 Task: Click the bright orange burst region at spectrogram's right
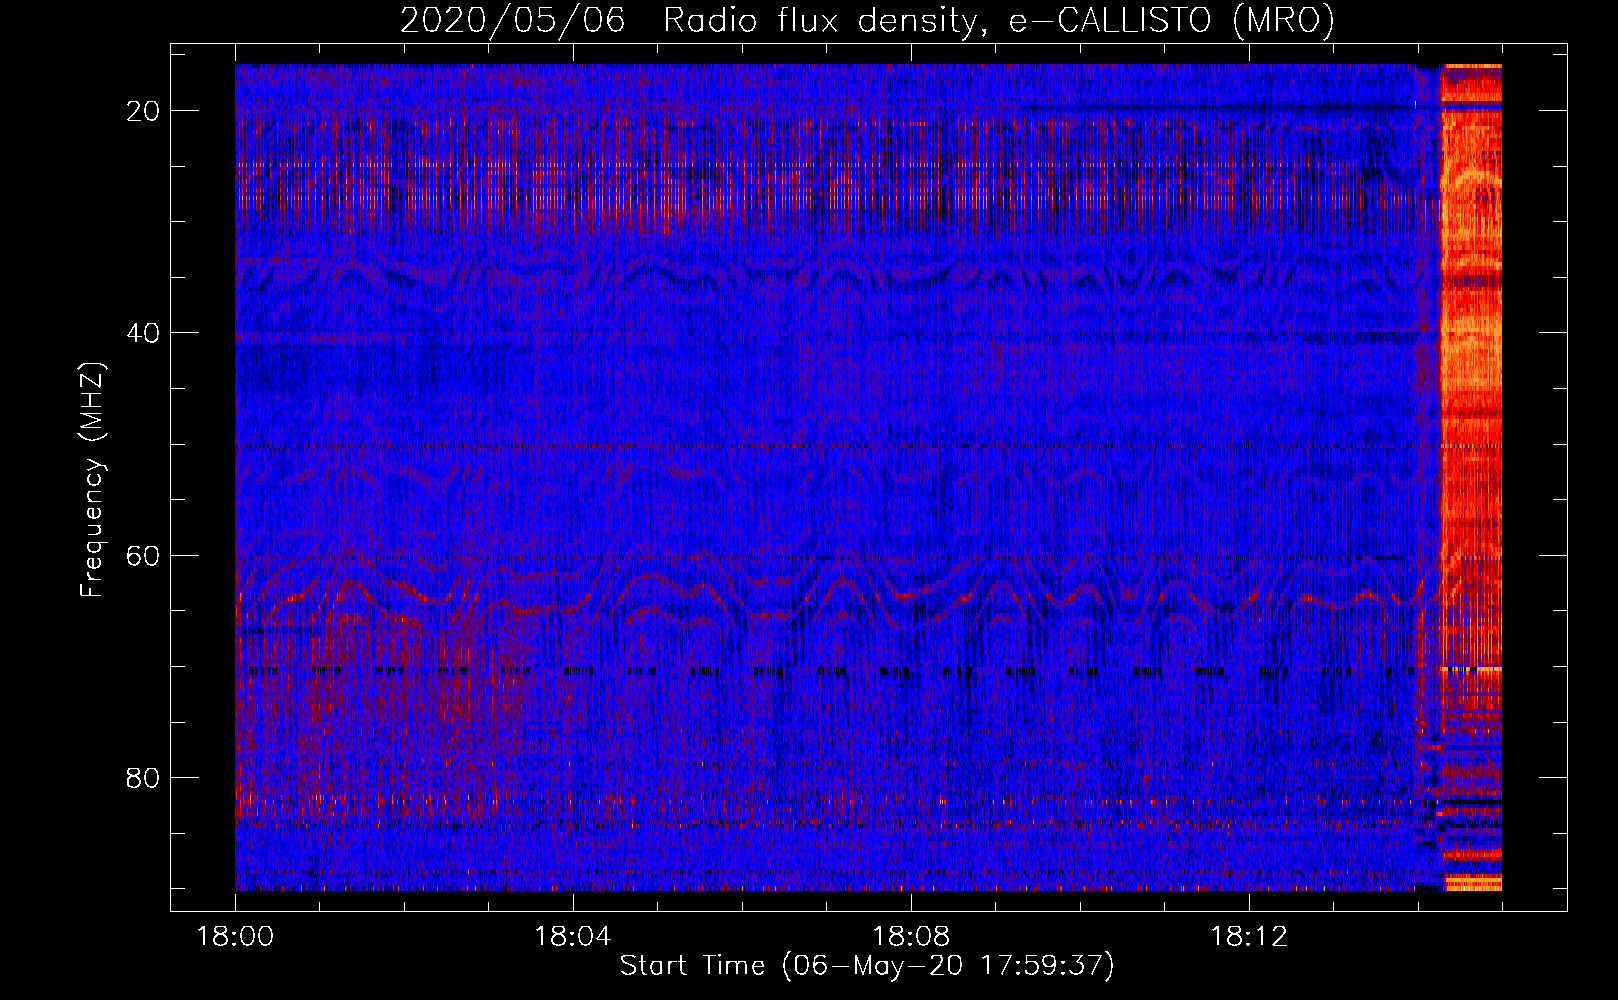(x=1470, y=477)
